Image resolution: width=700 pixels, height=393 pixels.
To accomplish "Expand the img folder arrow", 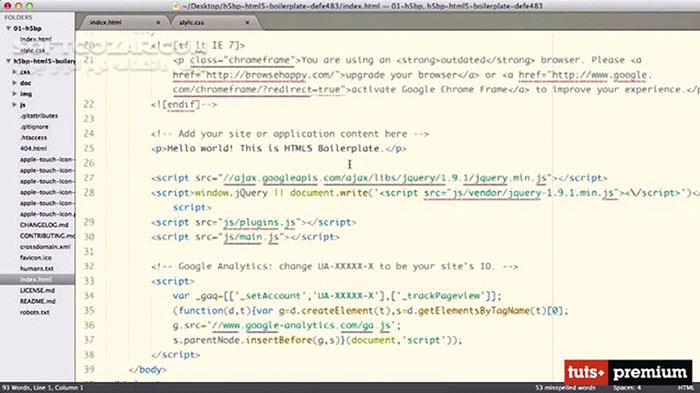I will click(x=14, y=94).
